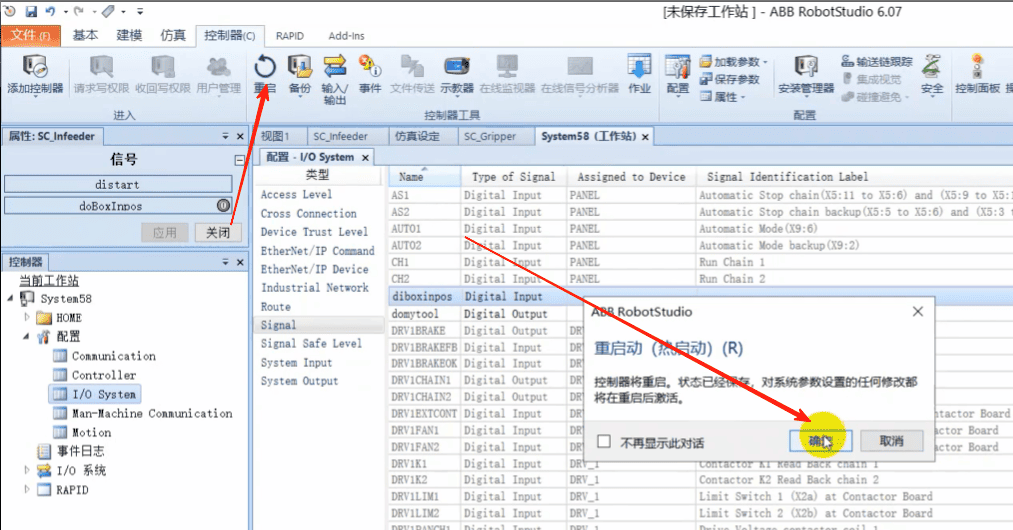
Task: Expand the I/O 系统 tree node
Action: coord(26,470)
